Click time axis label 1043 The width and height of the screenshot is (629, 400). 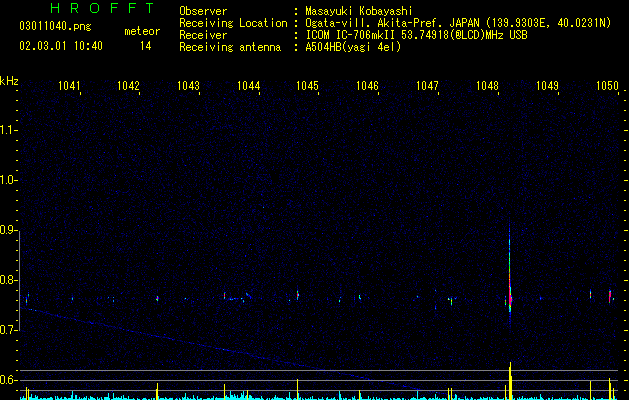point(189,86)
